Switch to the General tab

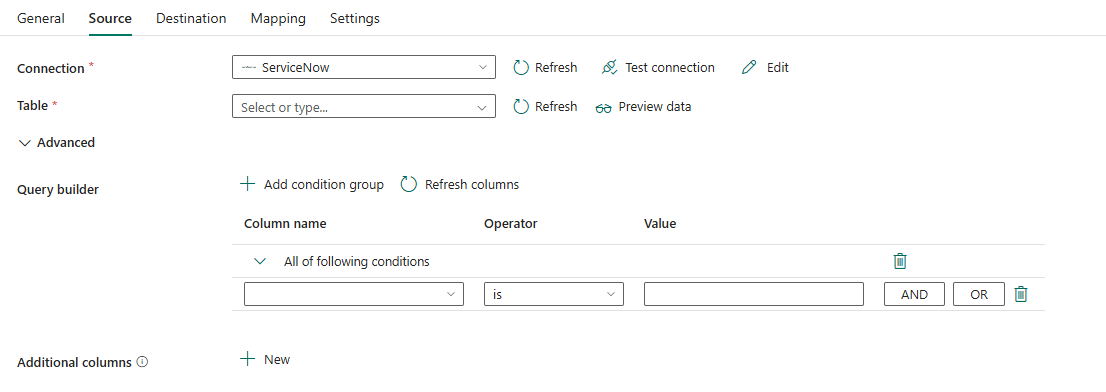(41, 18)
